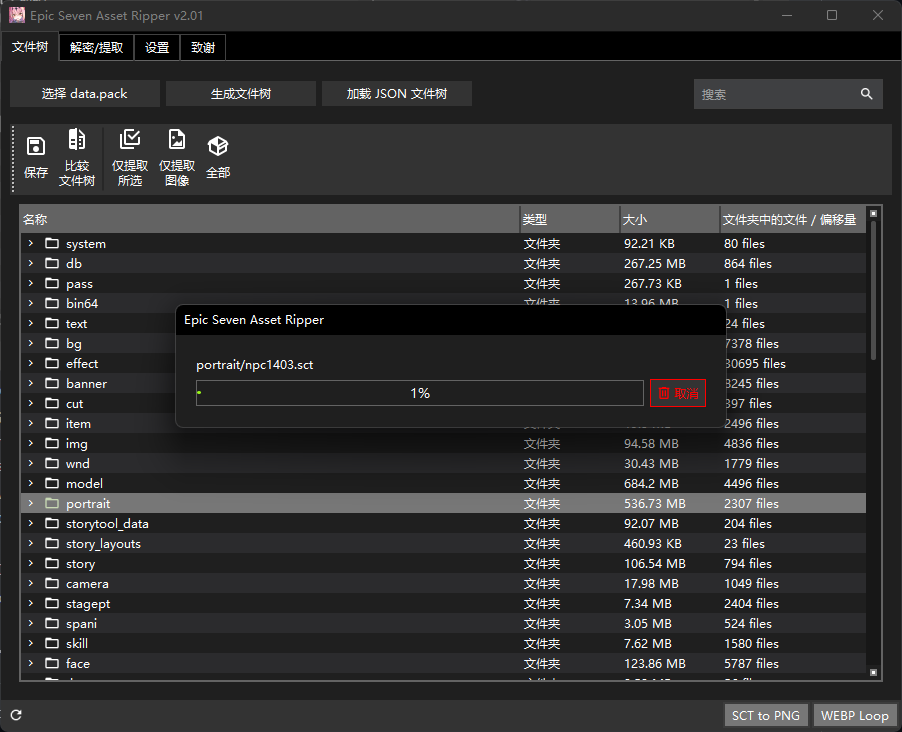
Task: Click the scrollbar down arrow in file tree
Action: click(x=873, y=672)
